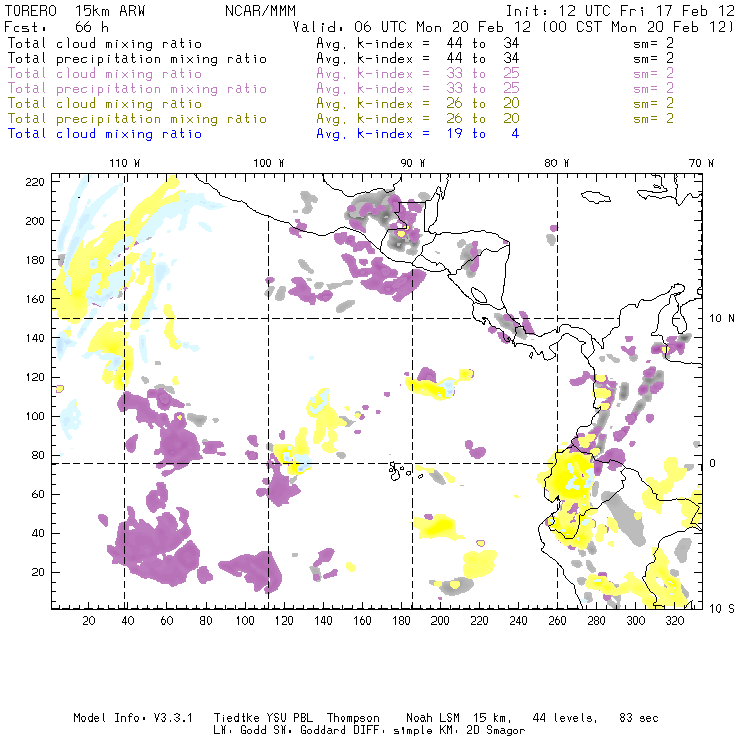Click the black 'Total precipitation mixing ratio' legend line
This screenshot has width=740, height=740.
137,59
